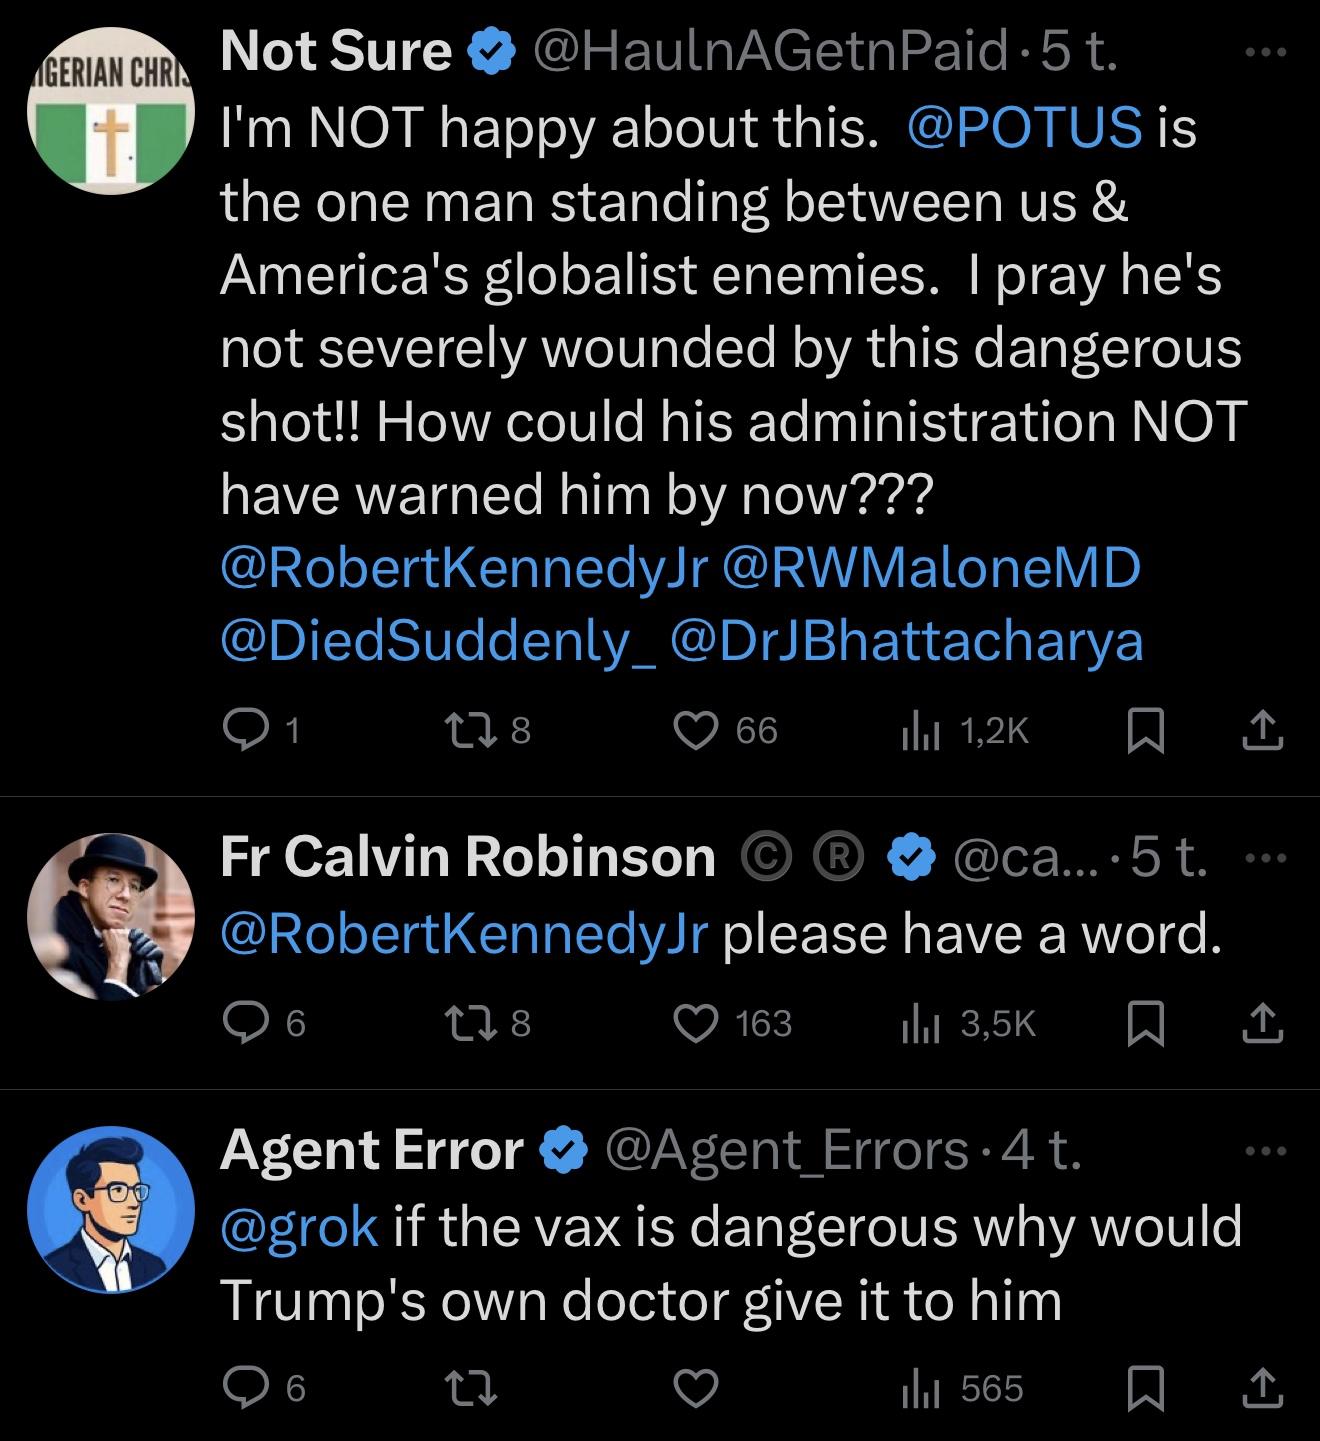
Task: Open Fr Calvin Robinson's profile picture
Action: 110,916
